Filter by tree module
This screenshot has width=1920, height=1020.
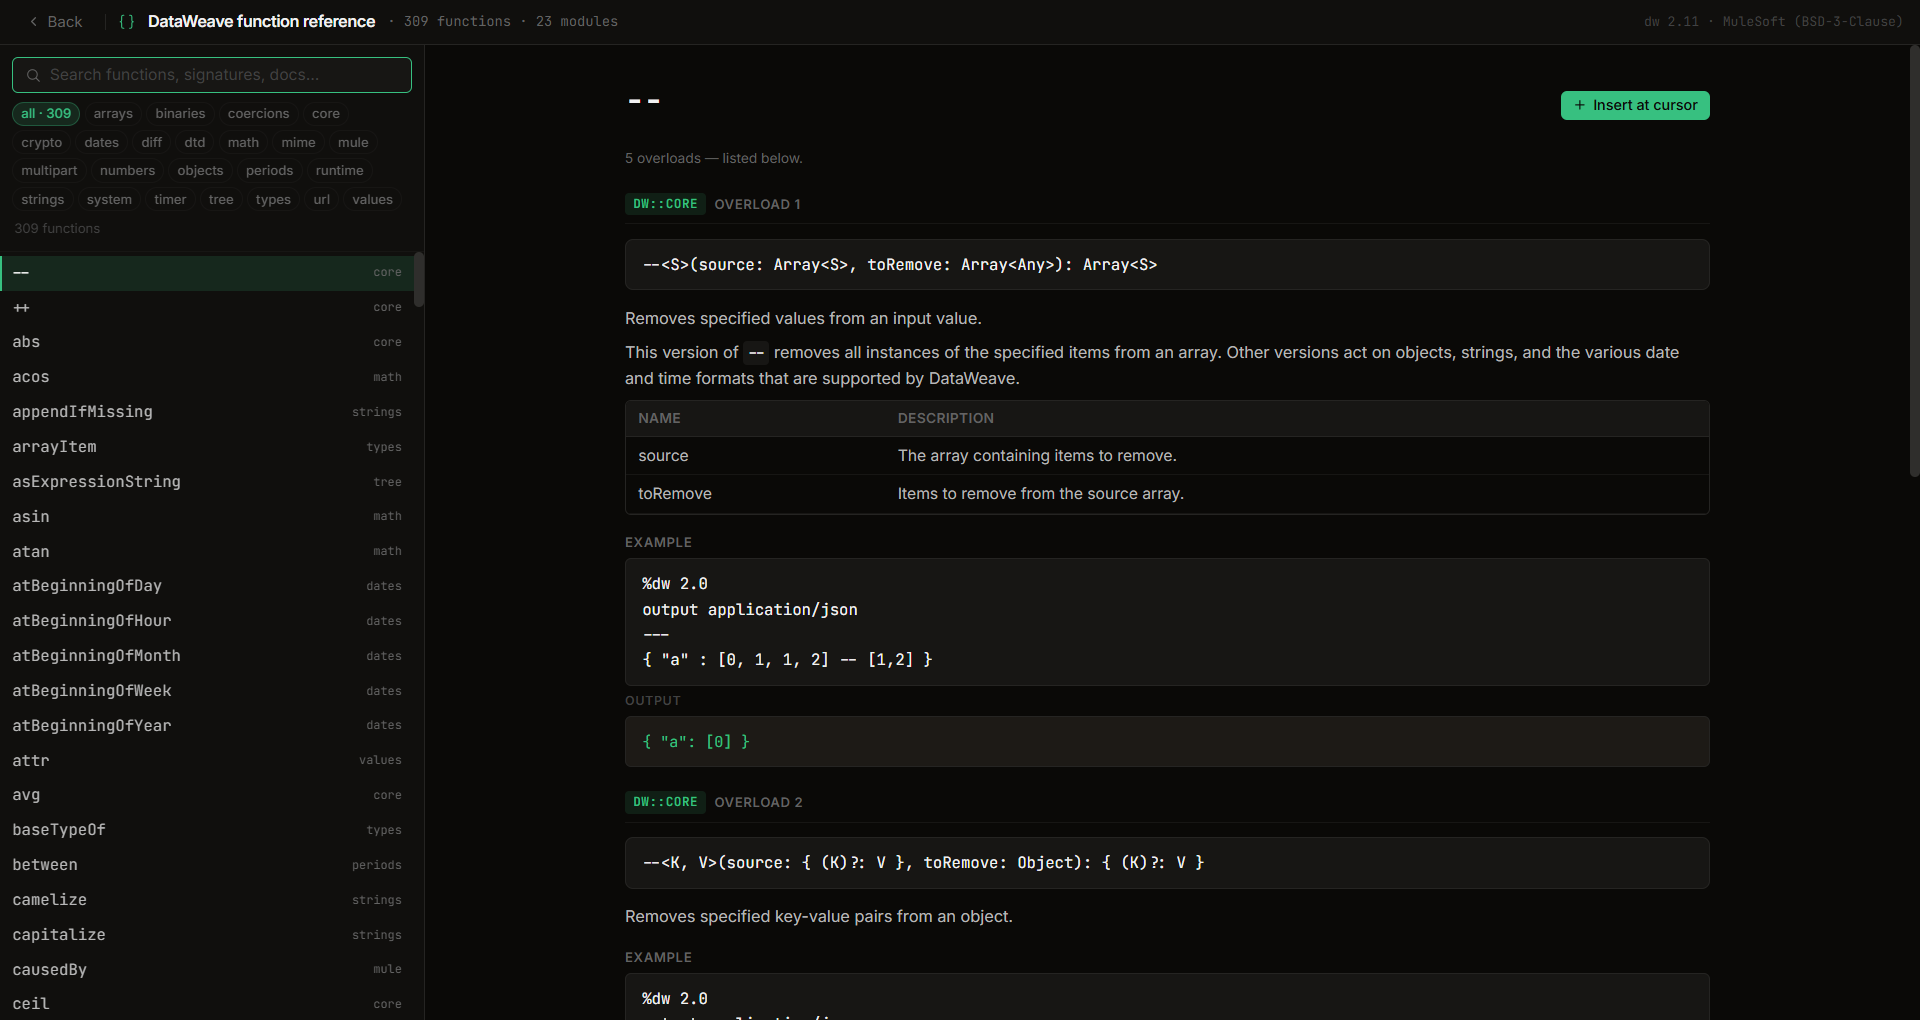(x=221, y=200)
